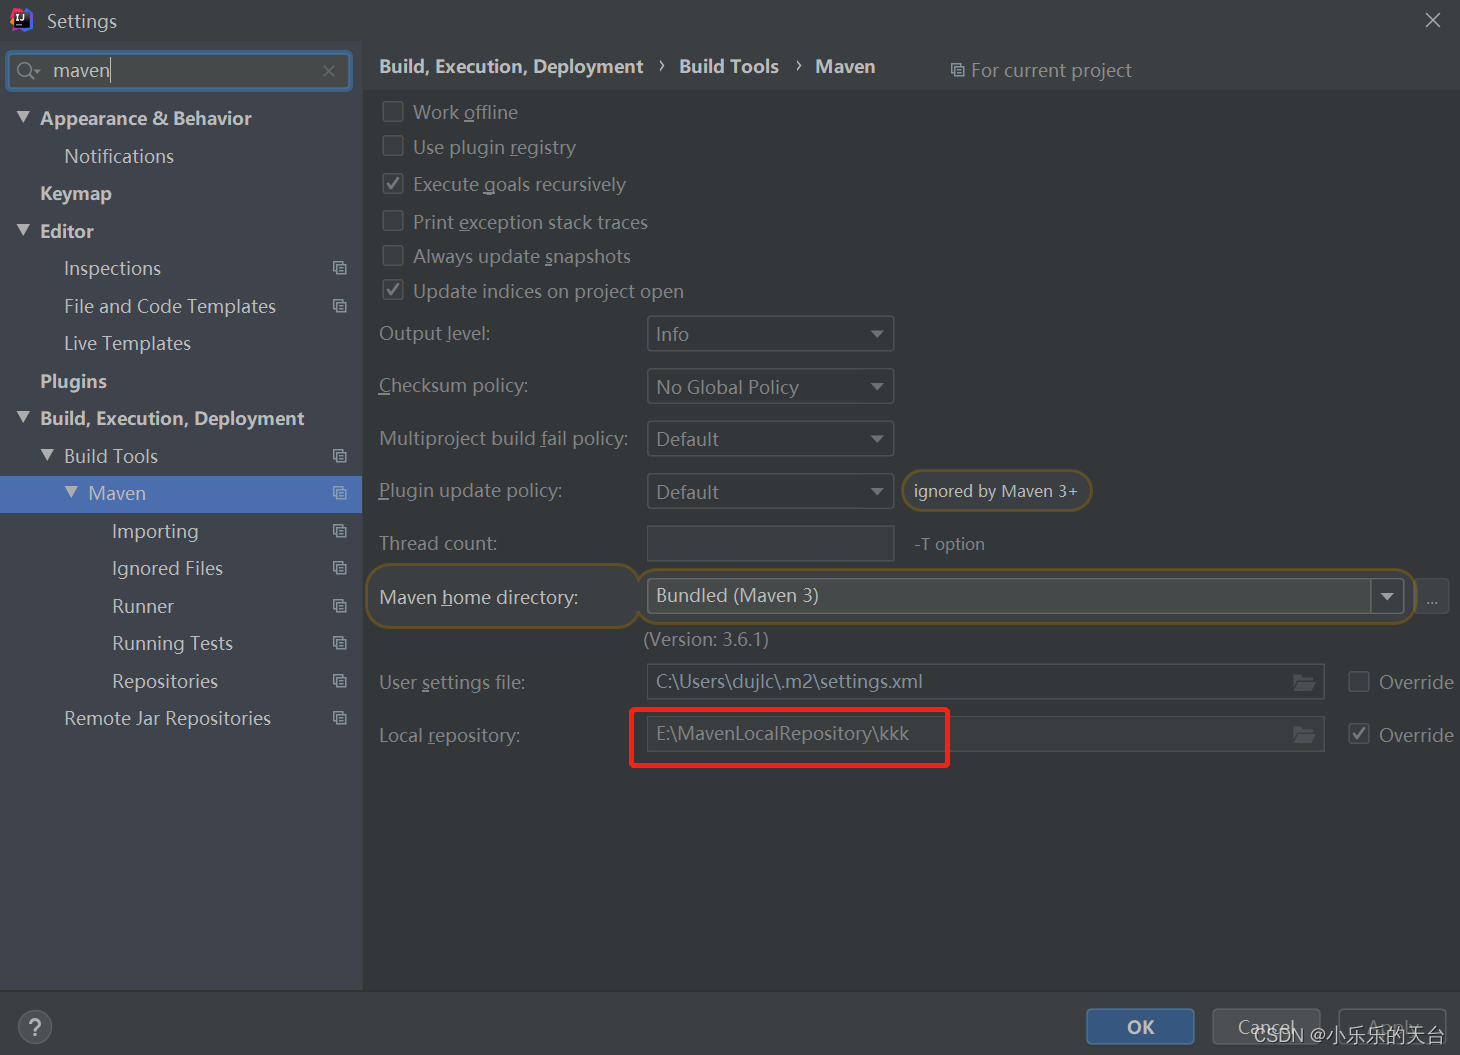Click project-level icon beside Inspections
The height and width of the screenshot is (1055, 1460).
[x=340, y=268]
